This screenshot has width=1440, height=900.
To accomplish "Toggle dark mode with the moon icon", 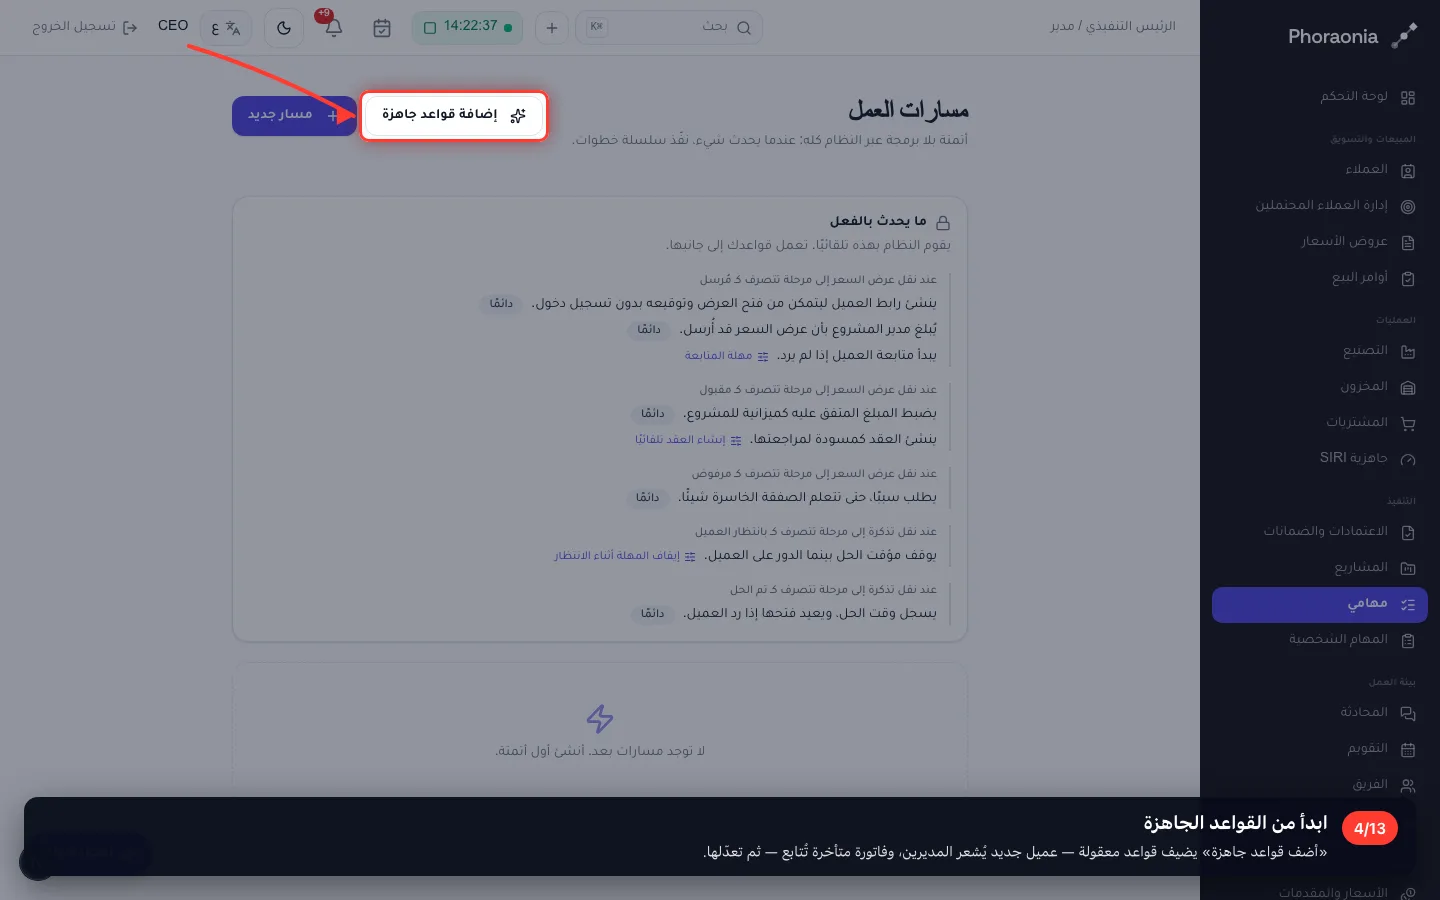I will coord(284,28).
